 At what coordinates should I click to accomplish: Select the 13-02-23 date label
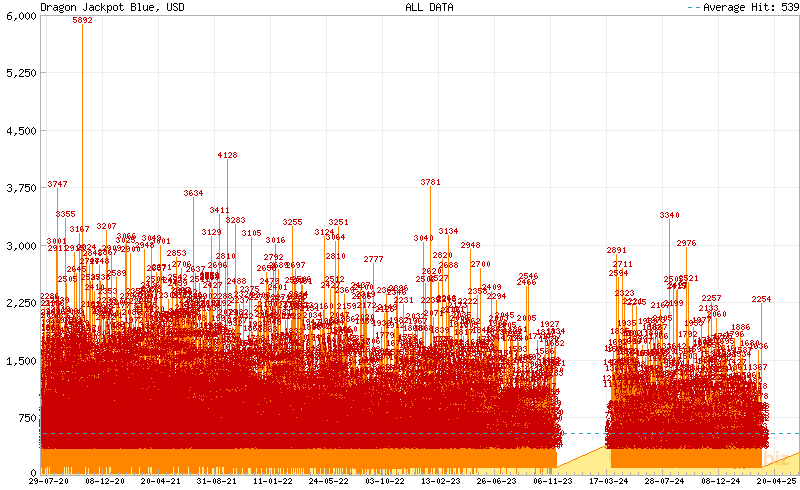[440, 480]
